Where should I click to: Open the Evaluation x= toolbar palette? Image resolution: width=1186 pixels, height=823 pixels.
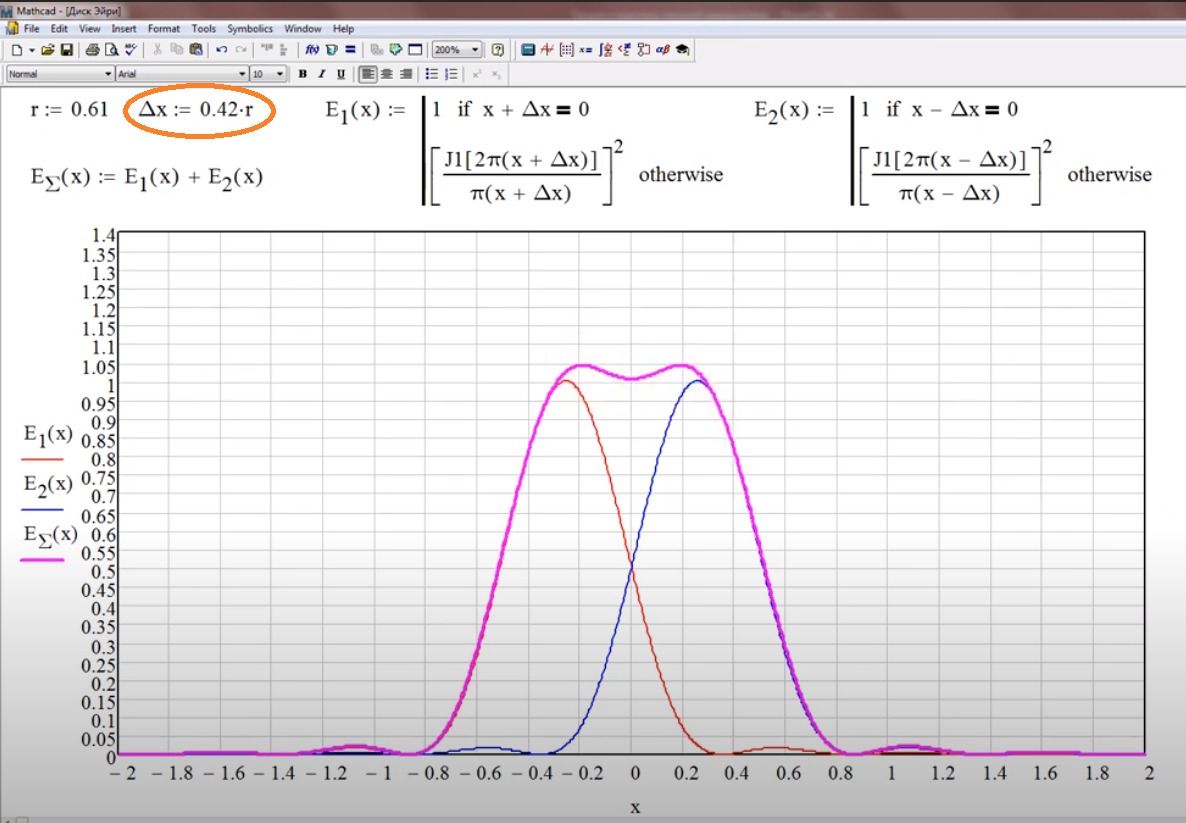coord(585,50)
